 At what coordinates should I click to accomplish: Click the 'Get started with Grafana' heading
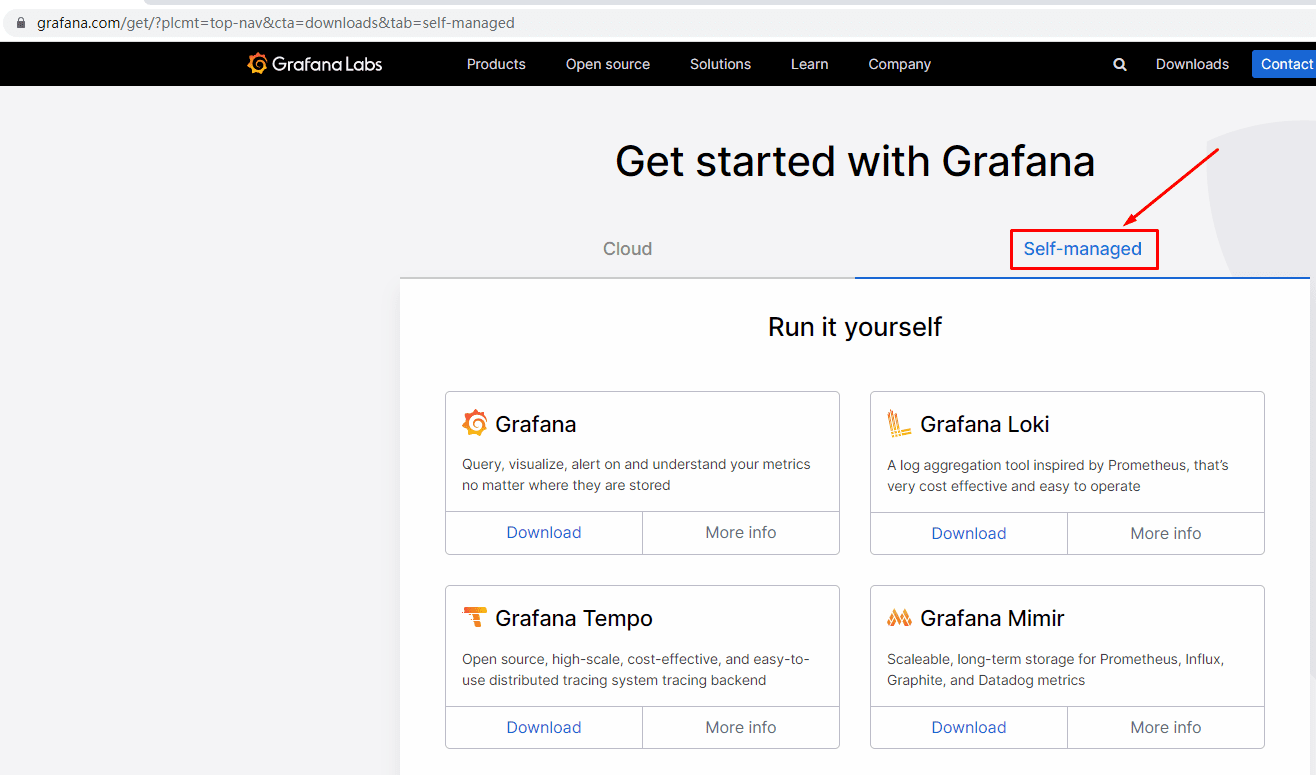coord(855,161)
